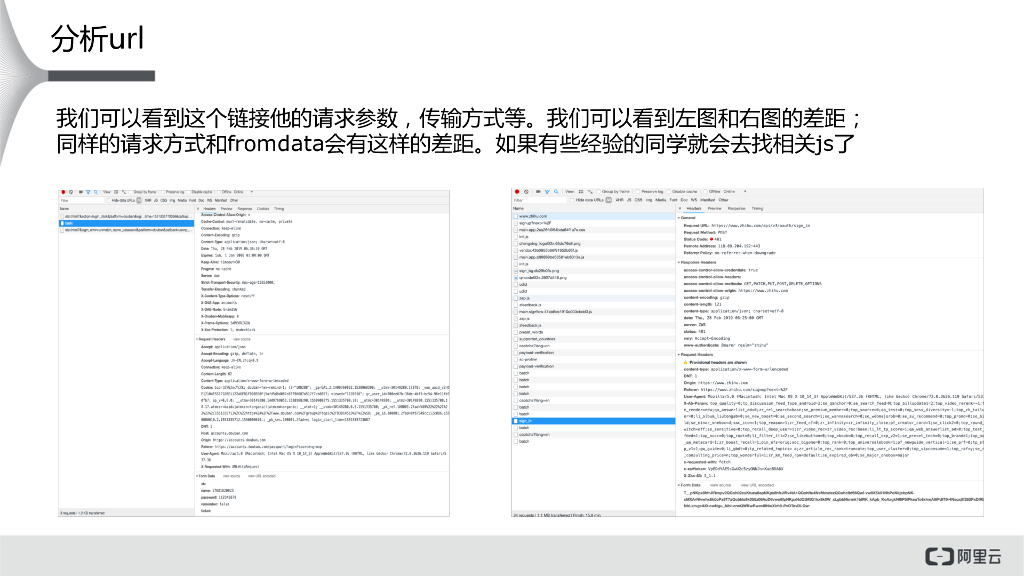The width and height of the screenshot is (1024, 576).
Task: Open the Preview tab in left DevTools
Action: click(226, 209)
